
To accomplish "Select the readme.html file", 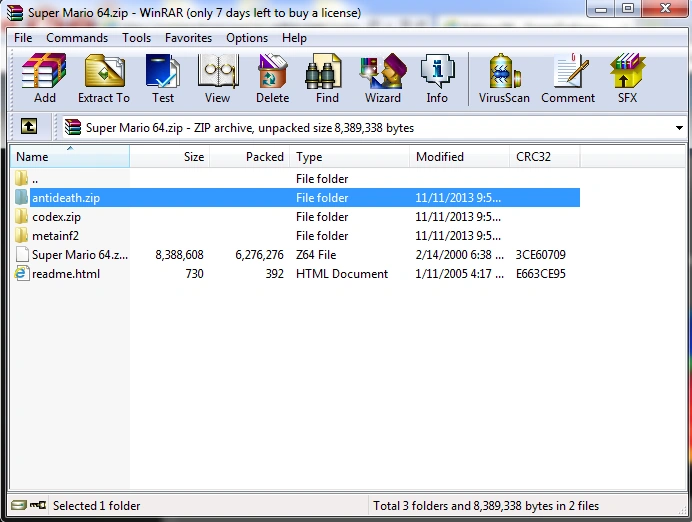I will (x=66, y=274).
